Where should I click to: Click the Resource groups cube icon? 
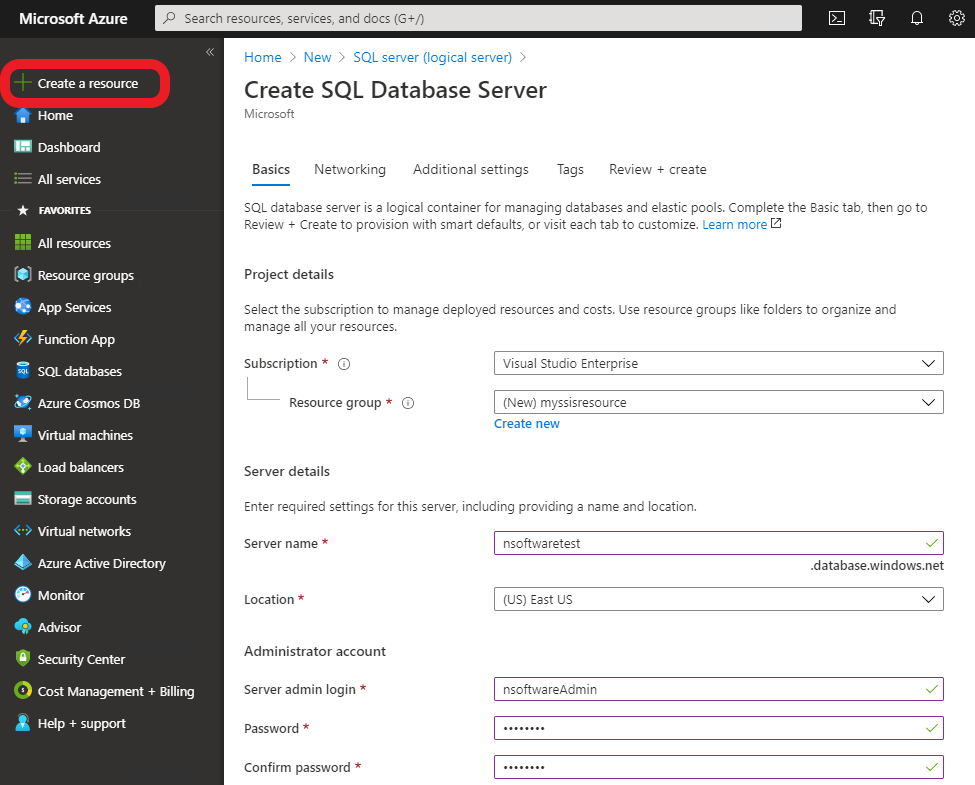[22, 274]
